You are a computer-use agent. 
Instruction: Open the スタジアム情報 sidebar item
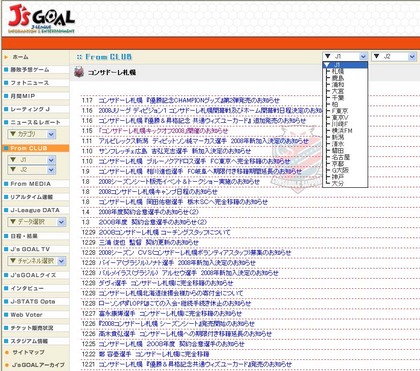click(29, 341)
